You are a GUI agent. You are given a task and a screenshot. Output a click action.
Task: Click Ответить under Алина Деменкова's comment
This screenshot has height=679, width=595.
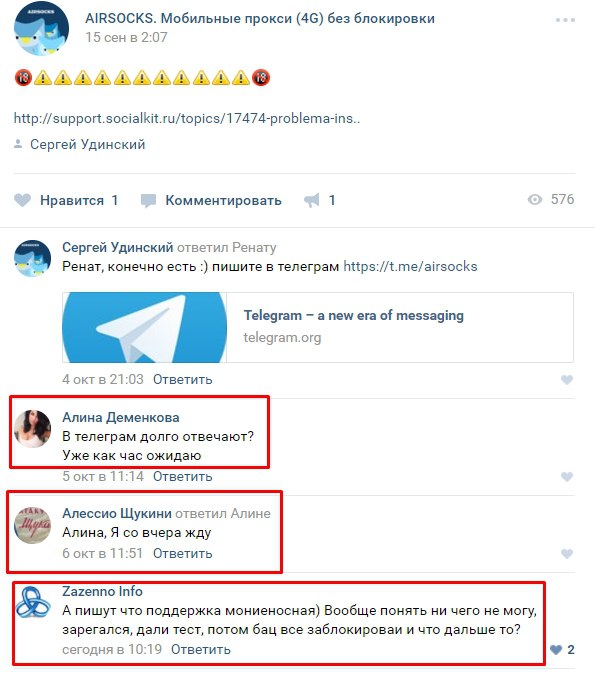coord(183,476)
